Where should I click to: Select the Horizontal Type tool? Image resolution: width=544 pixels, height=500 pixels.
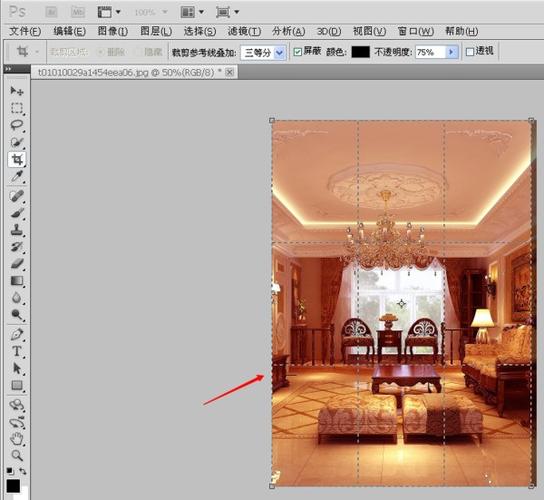[16, 351]
